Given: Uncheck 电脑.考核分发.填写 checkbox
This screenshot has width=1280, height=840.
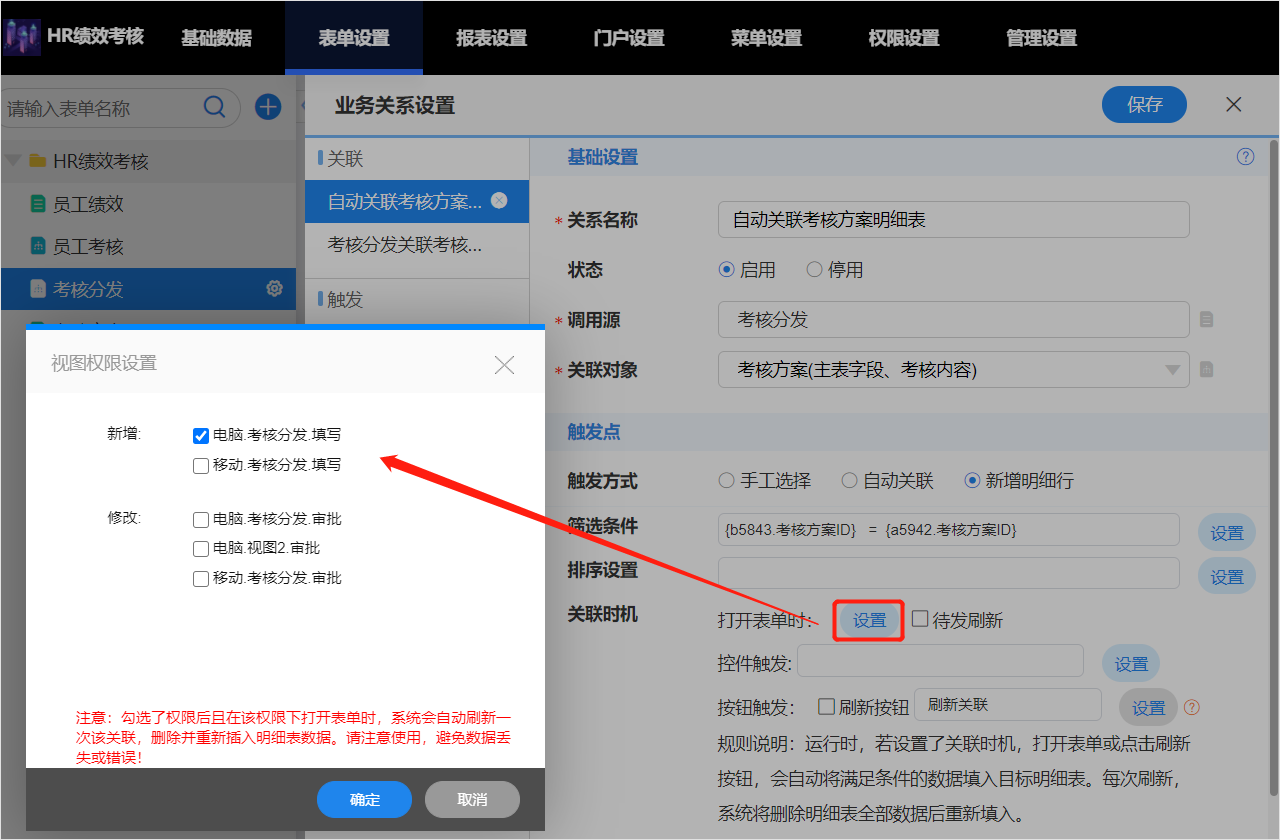Looking at the screenshot, I should click(x=201, y=435).
